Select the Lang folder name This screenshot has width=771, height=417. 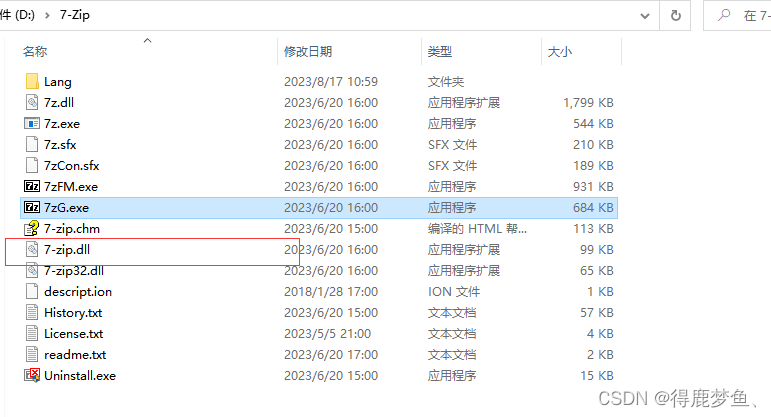(58, 82)
